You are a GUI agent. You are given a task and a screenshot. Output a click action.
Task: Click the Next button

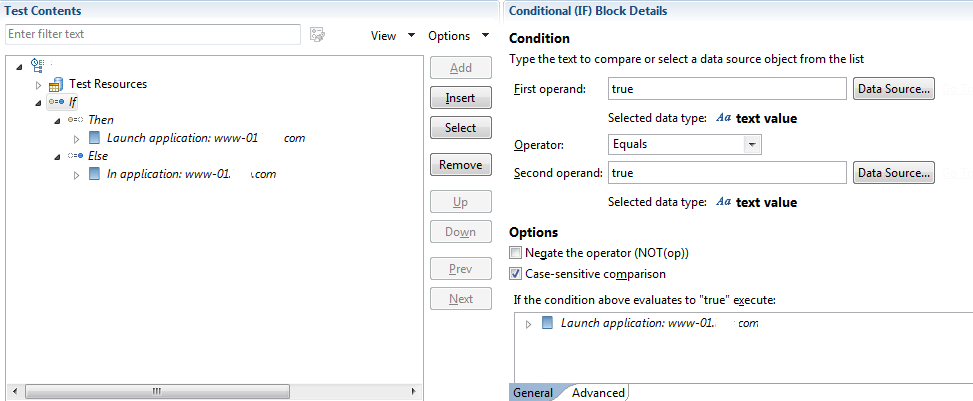(460, 299)
